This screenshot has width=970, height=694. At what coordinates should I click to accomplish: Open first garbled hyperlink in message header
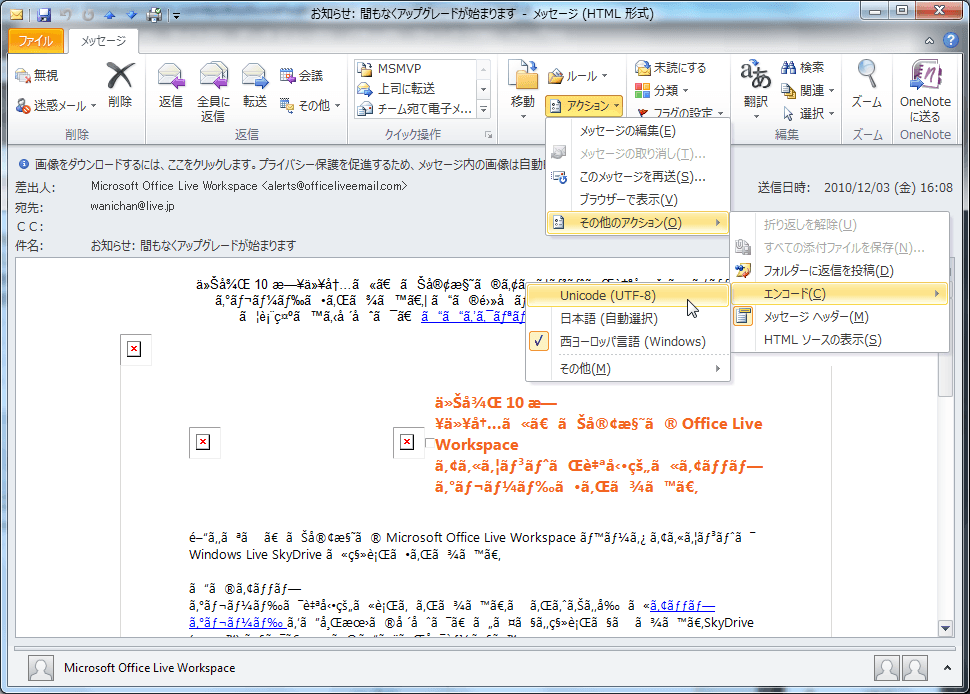tap(473, 317)
